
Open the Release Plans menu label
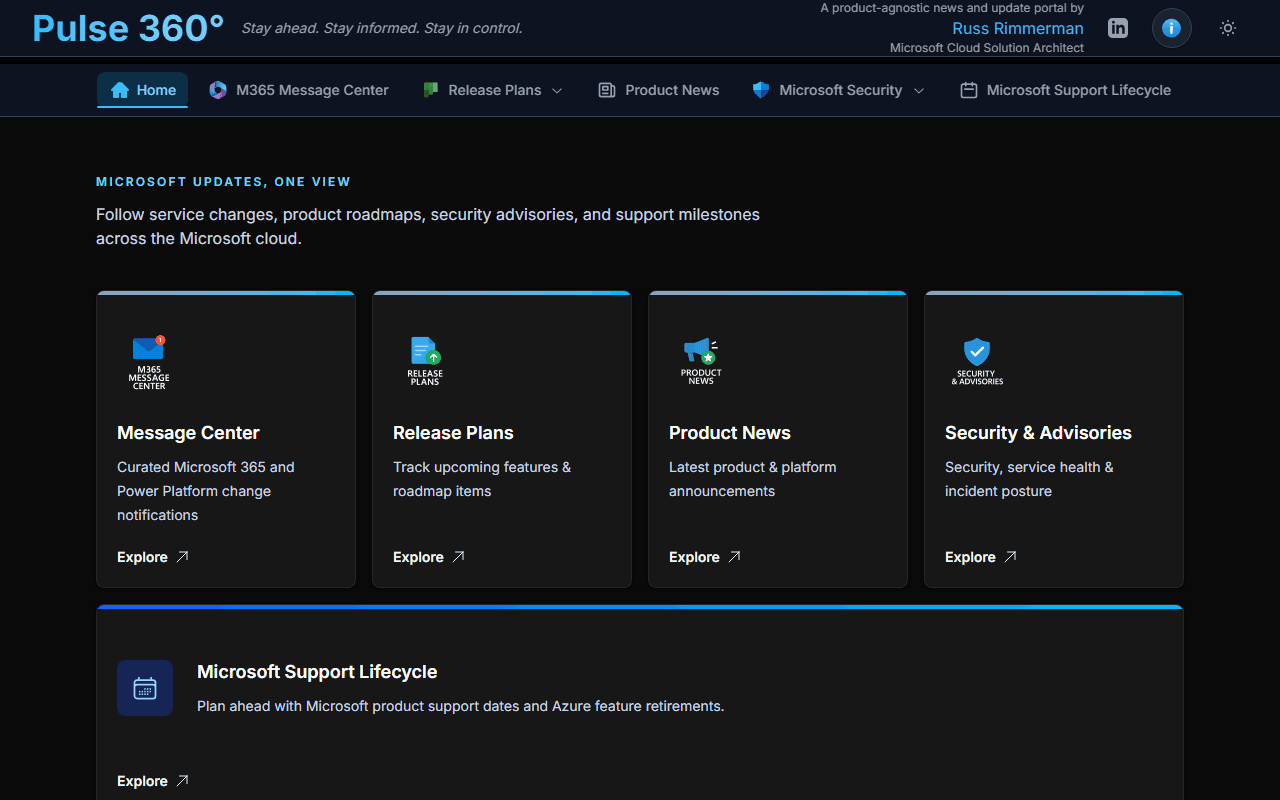click(x=495, y=90)
